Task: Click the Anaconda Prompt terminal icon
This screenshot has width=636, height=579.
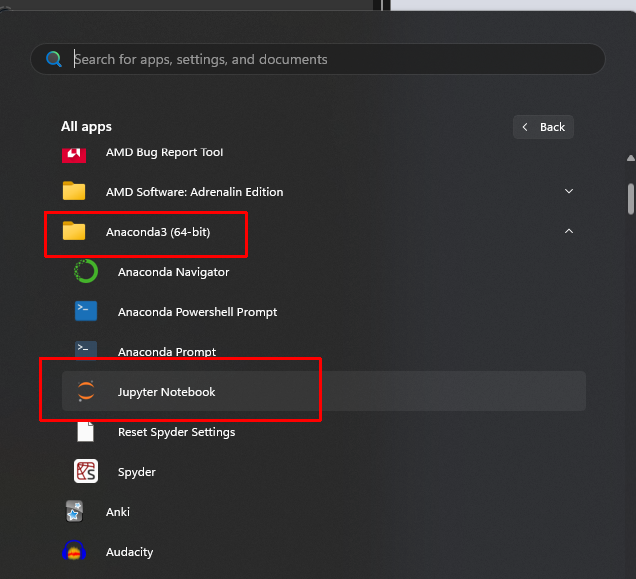Action: pyautogui.click(x=86, y=350)
